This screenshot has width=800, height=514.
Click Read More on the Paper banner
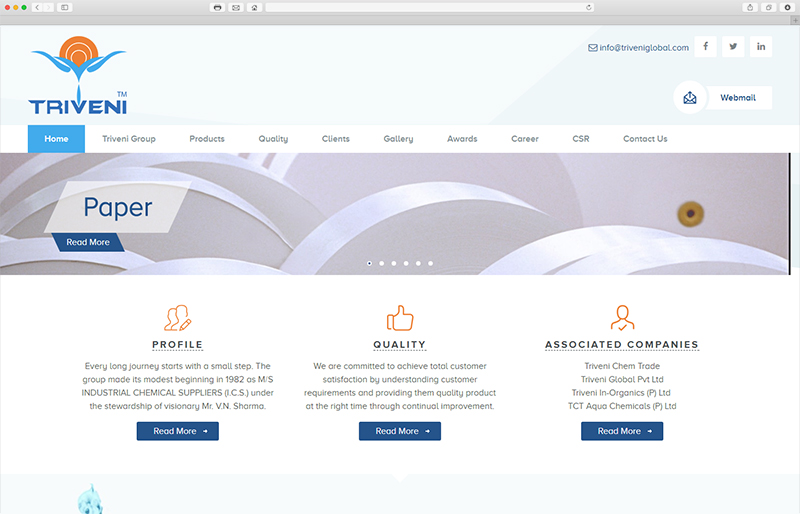[x=88, y=242]
